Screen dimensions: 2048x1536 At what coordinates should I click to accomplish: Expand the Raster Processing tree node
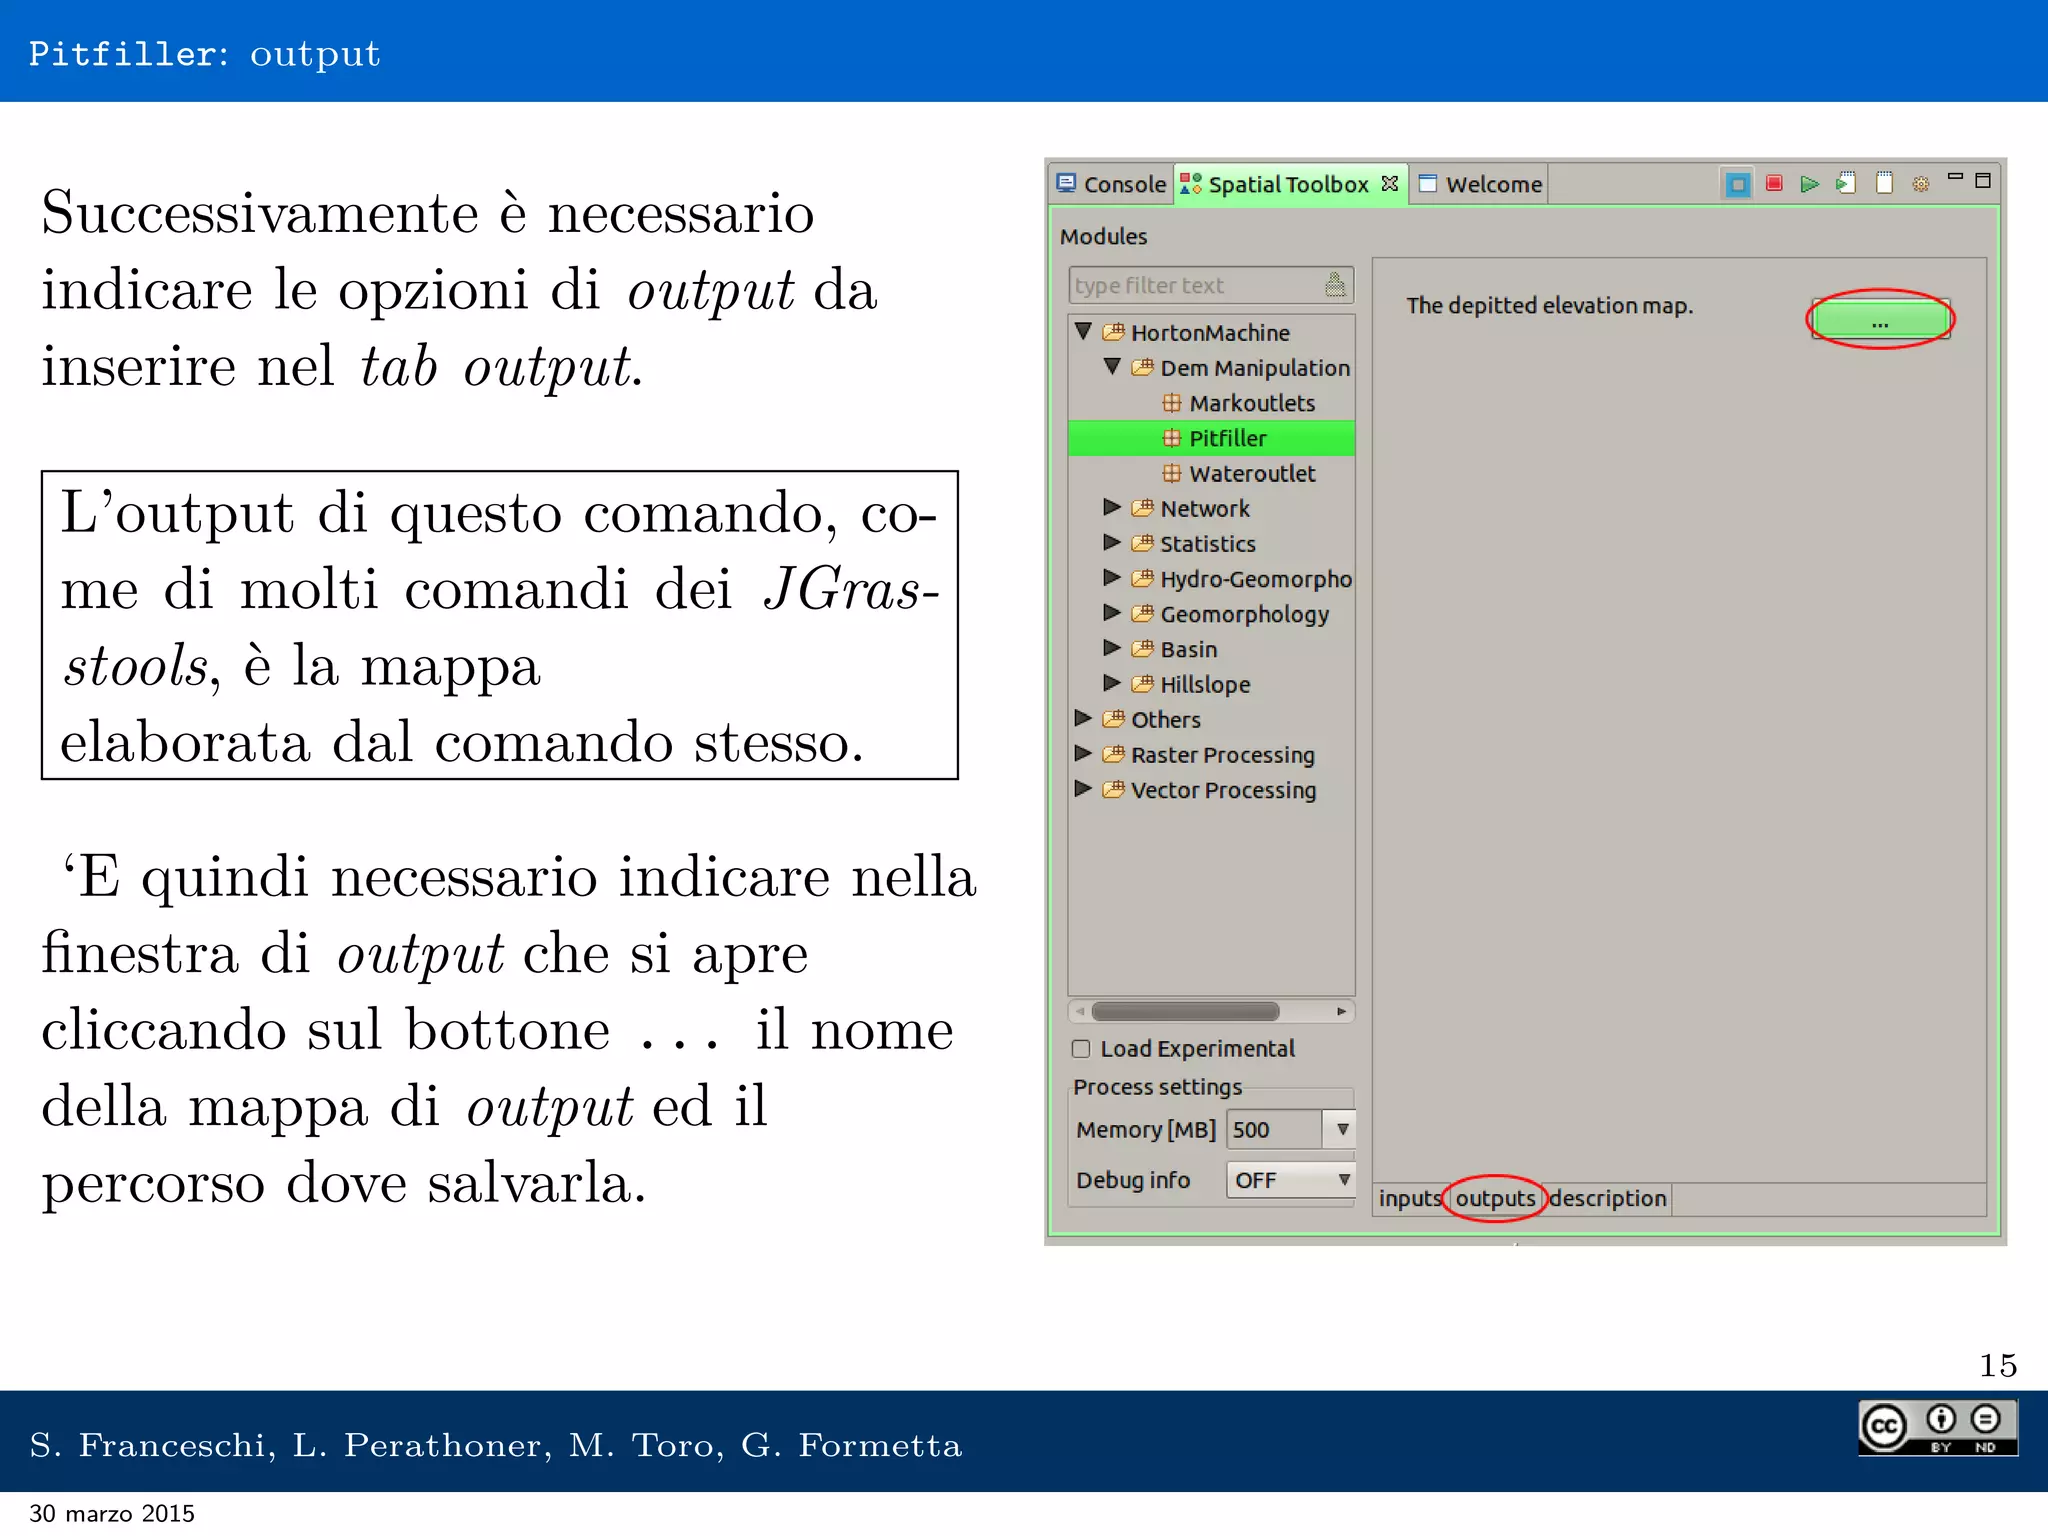(x=1082, y=753)
